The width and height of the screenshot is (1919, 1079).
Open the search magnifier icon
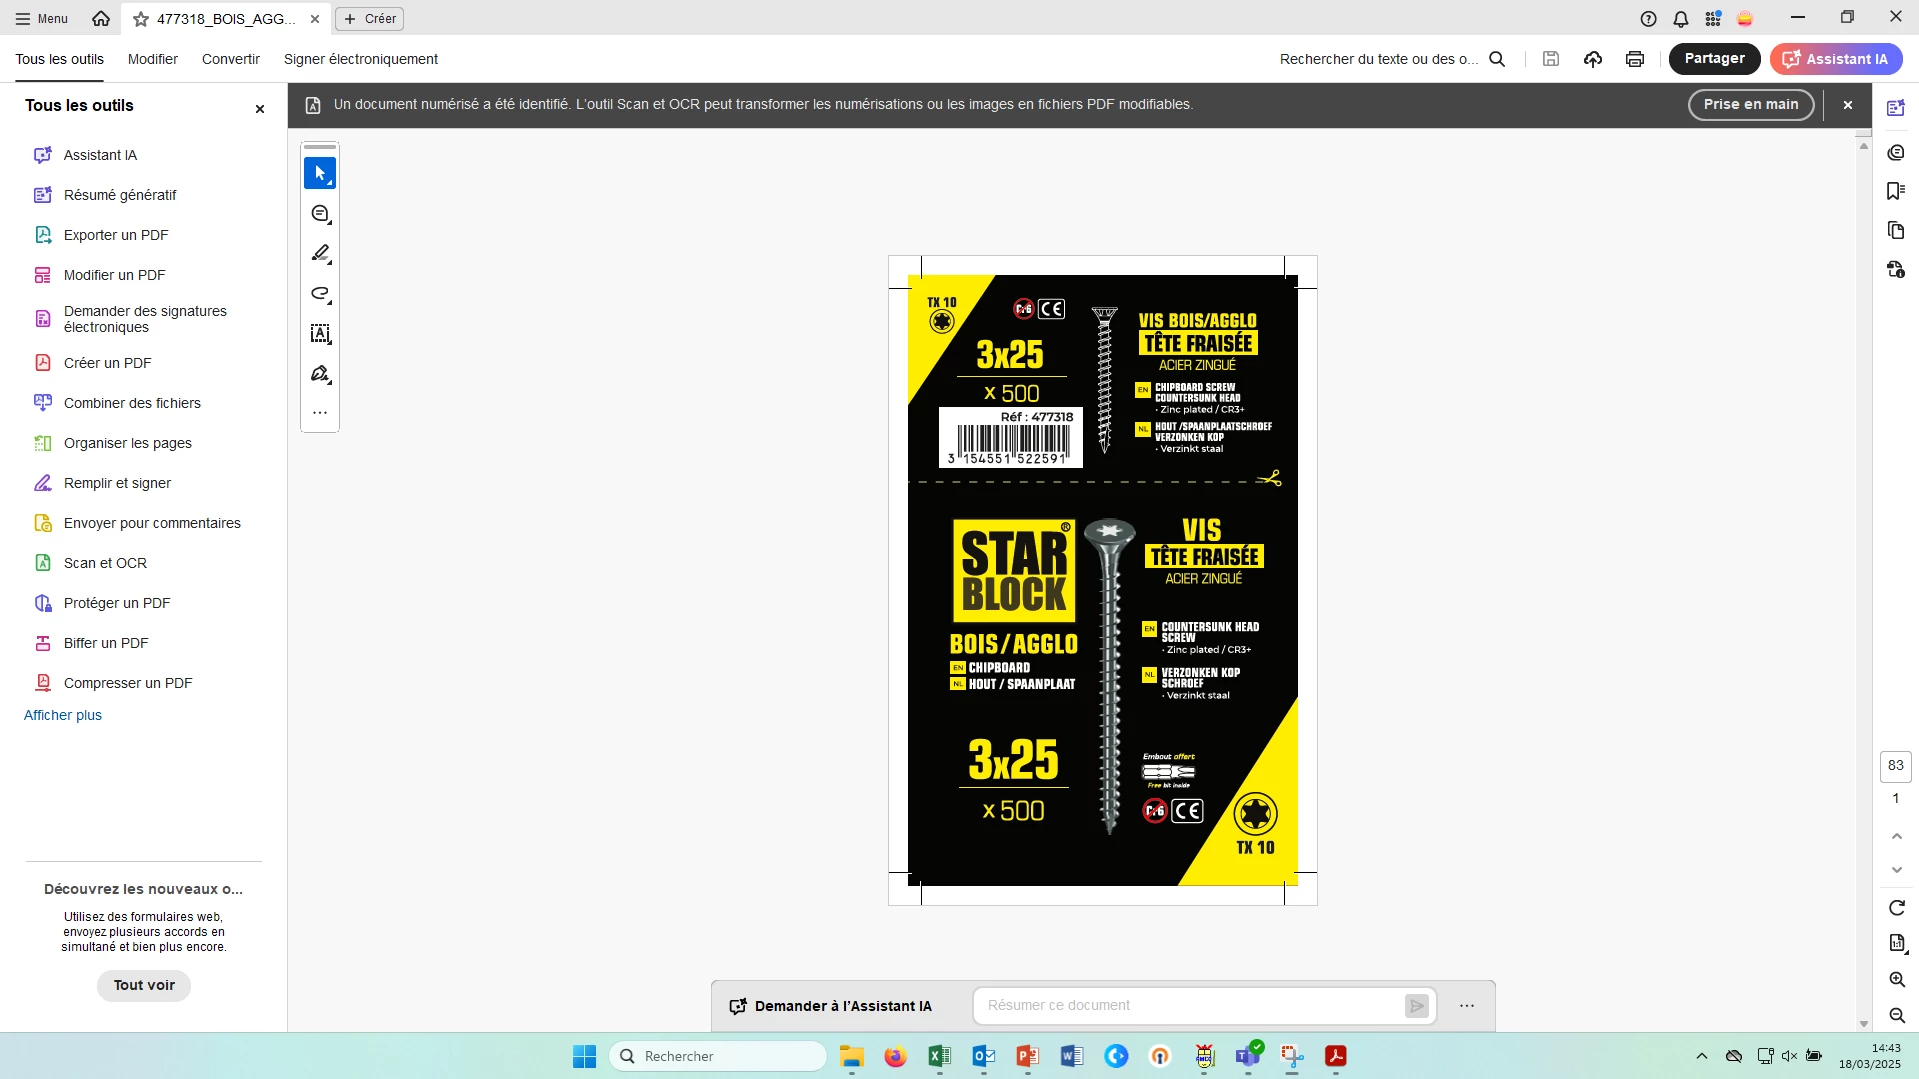click(x=1497, y=59)
